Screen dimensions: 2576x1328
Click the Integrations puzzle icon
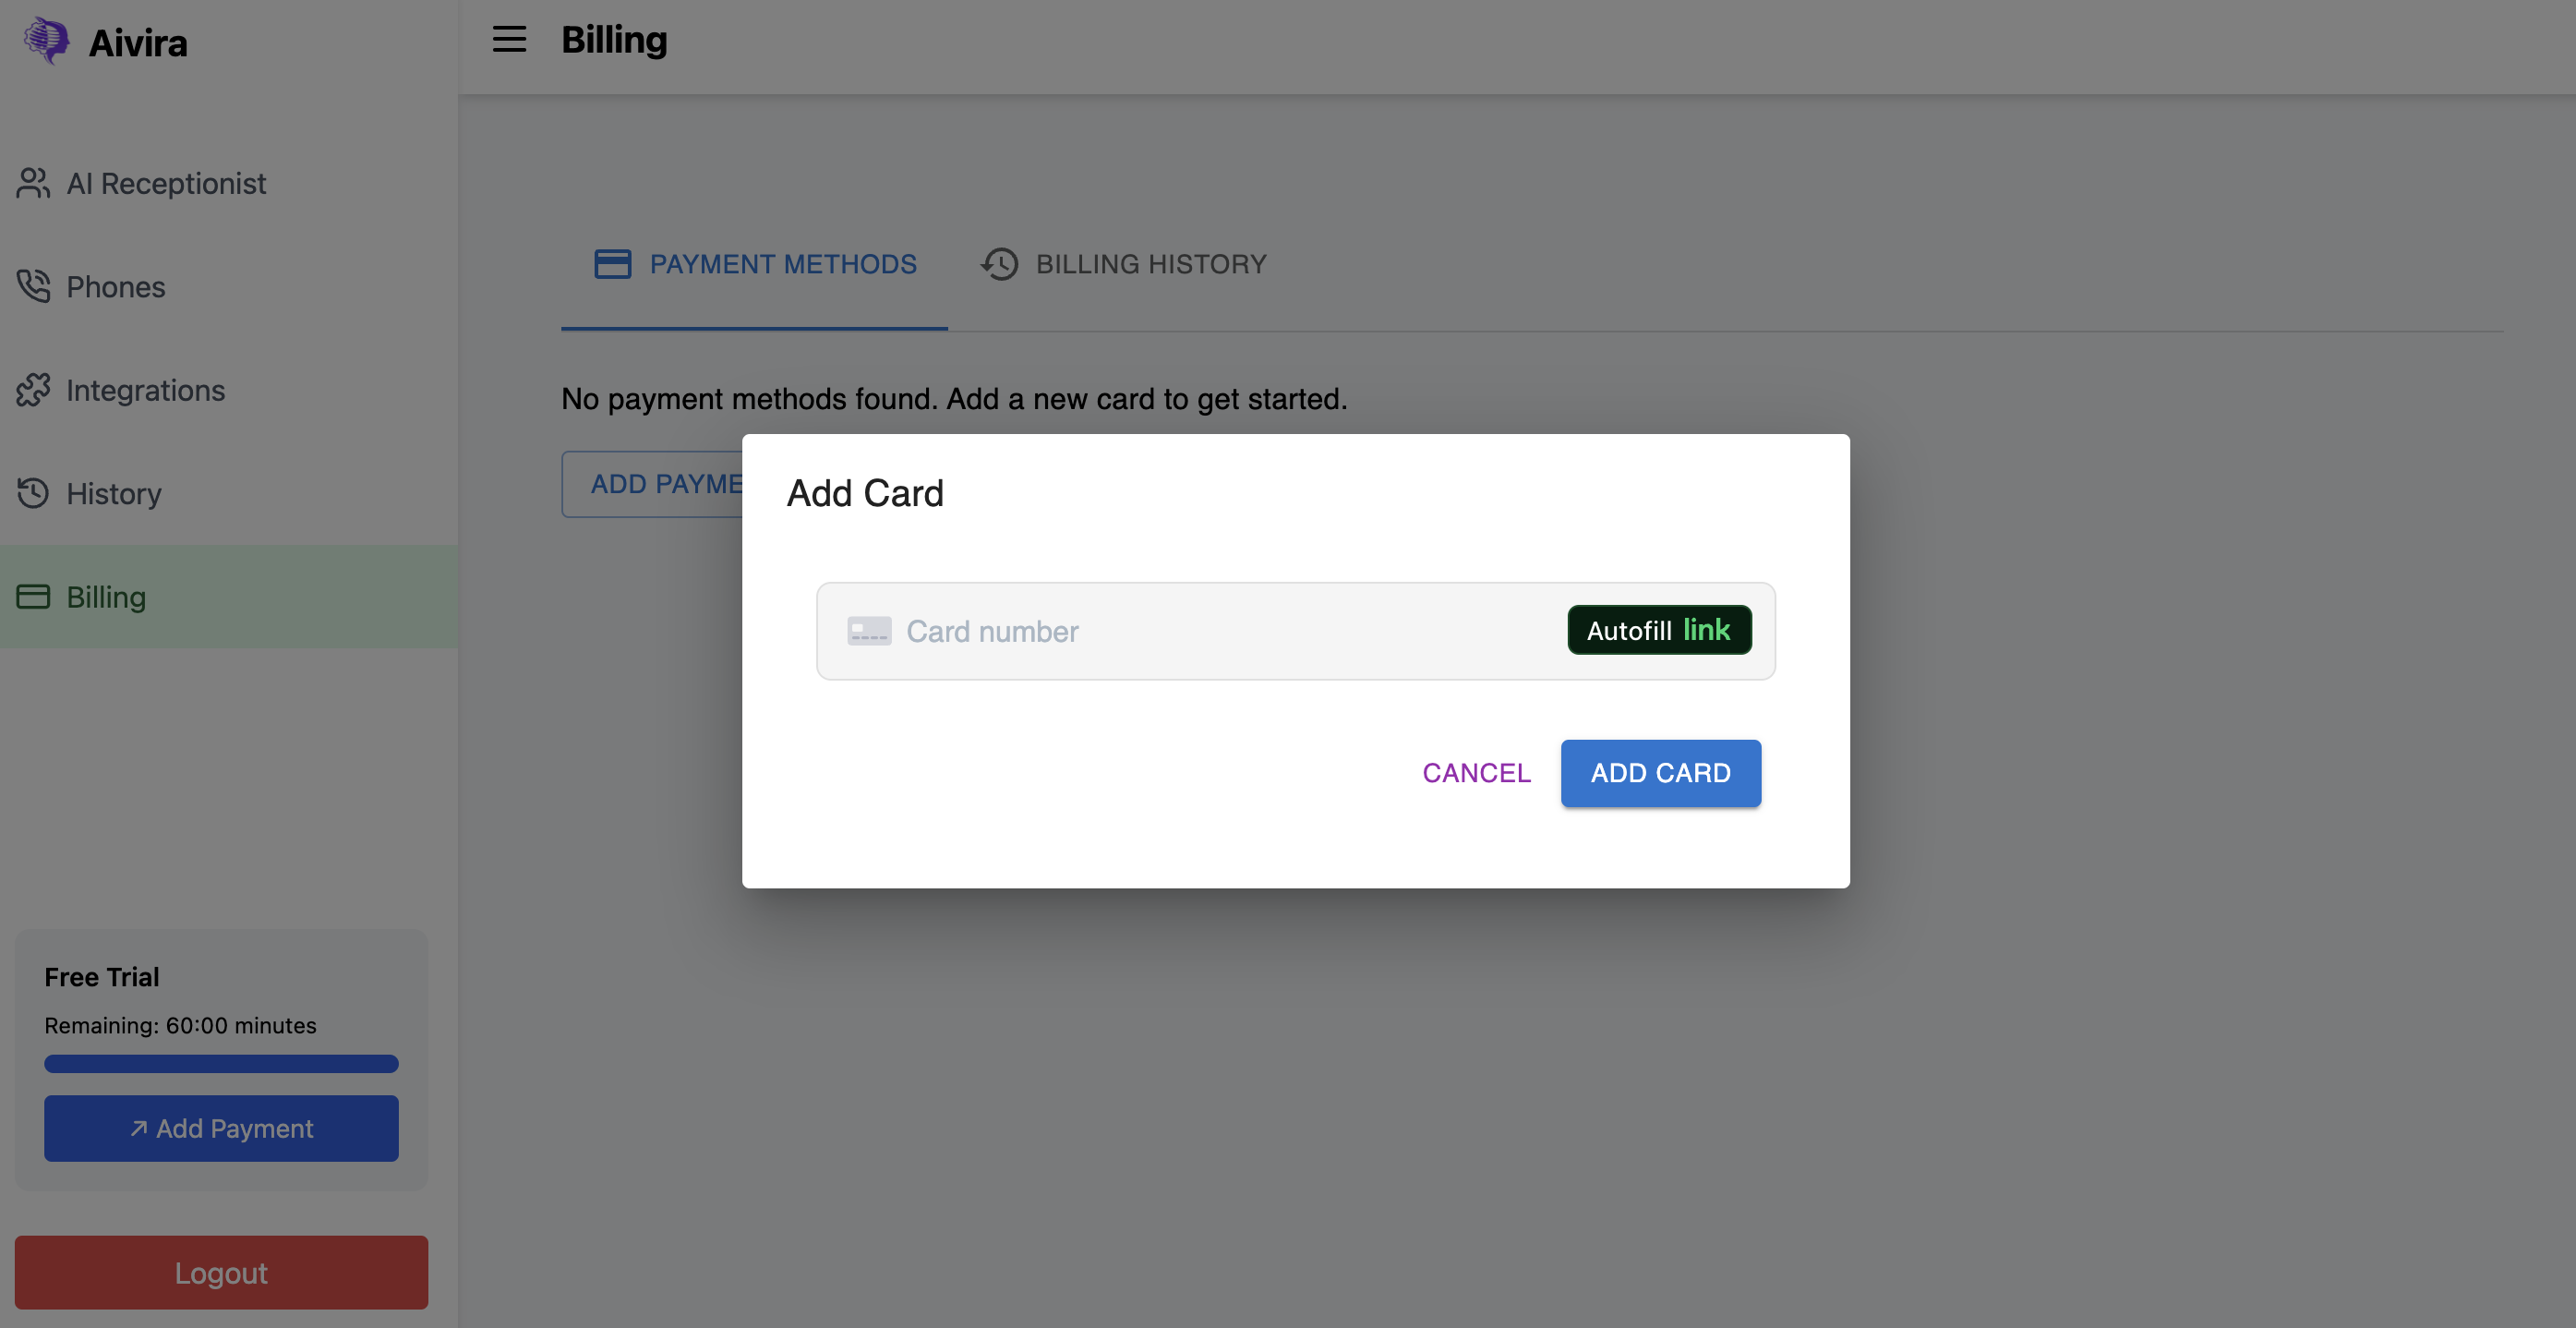tap(33, 390)
